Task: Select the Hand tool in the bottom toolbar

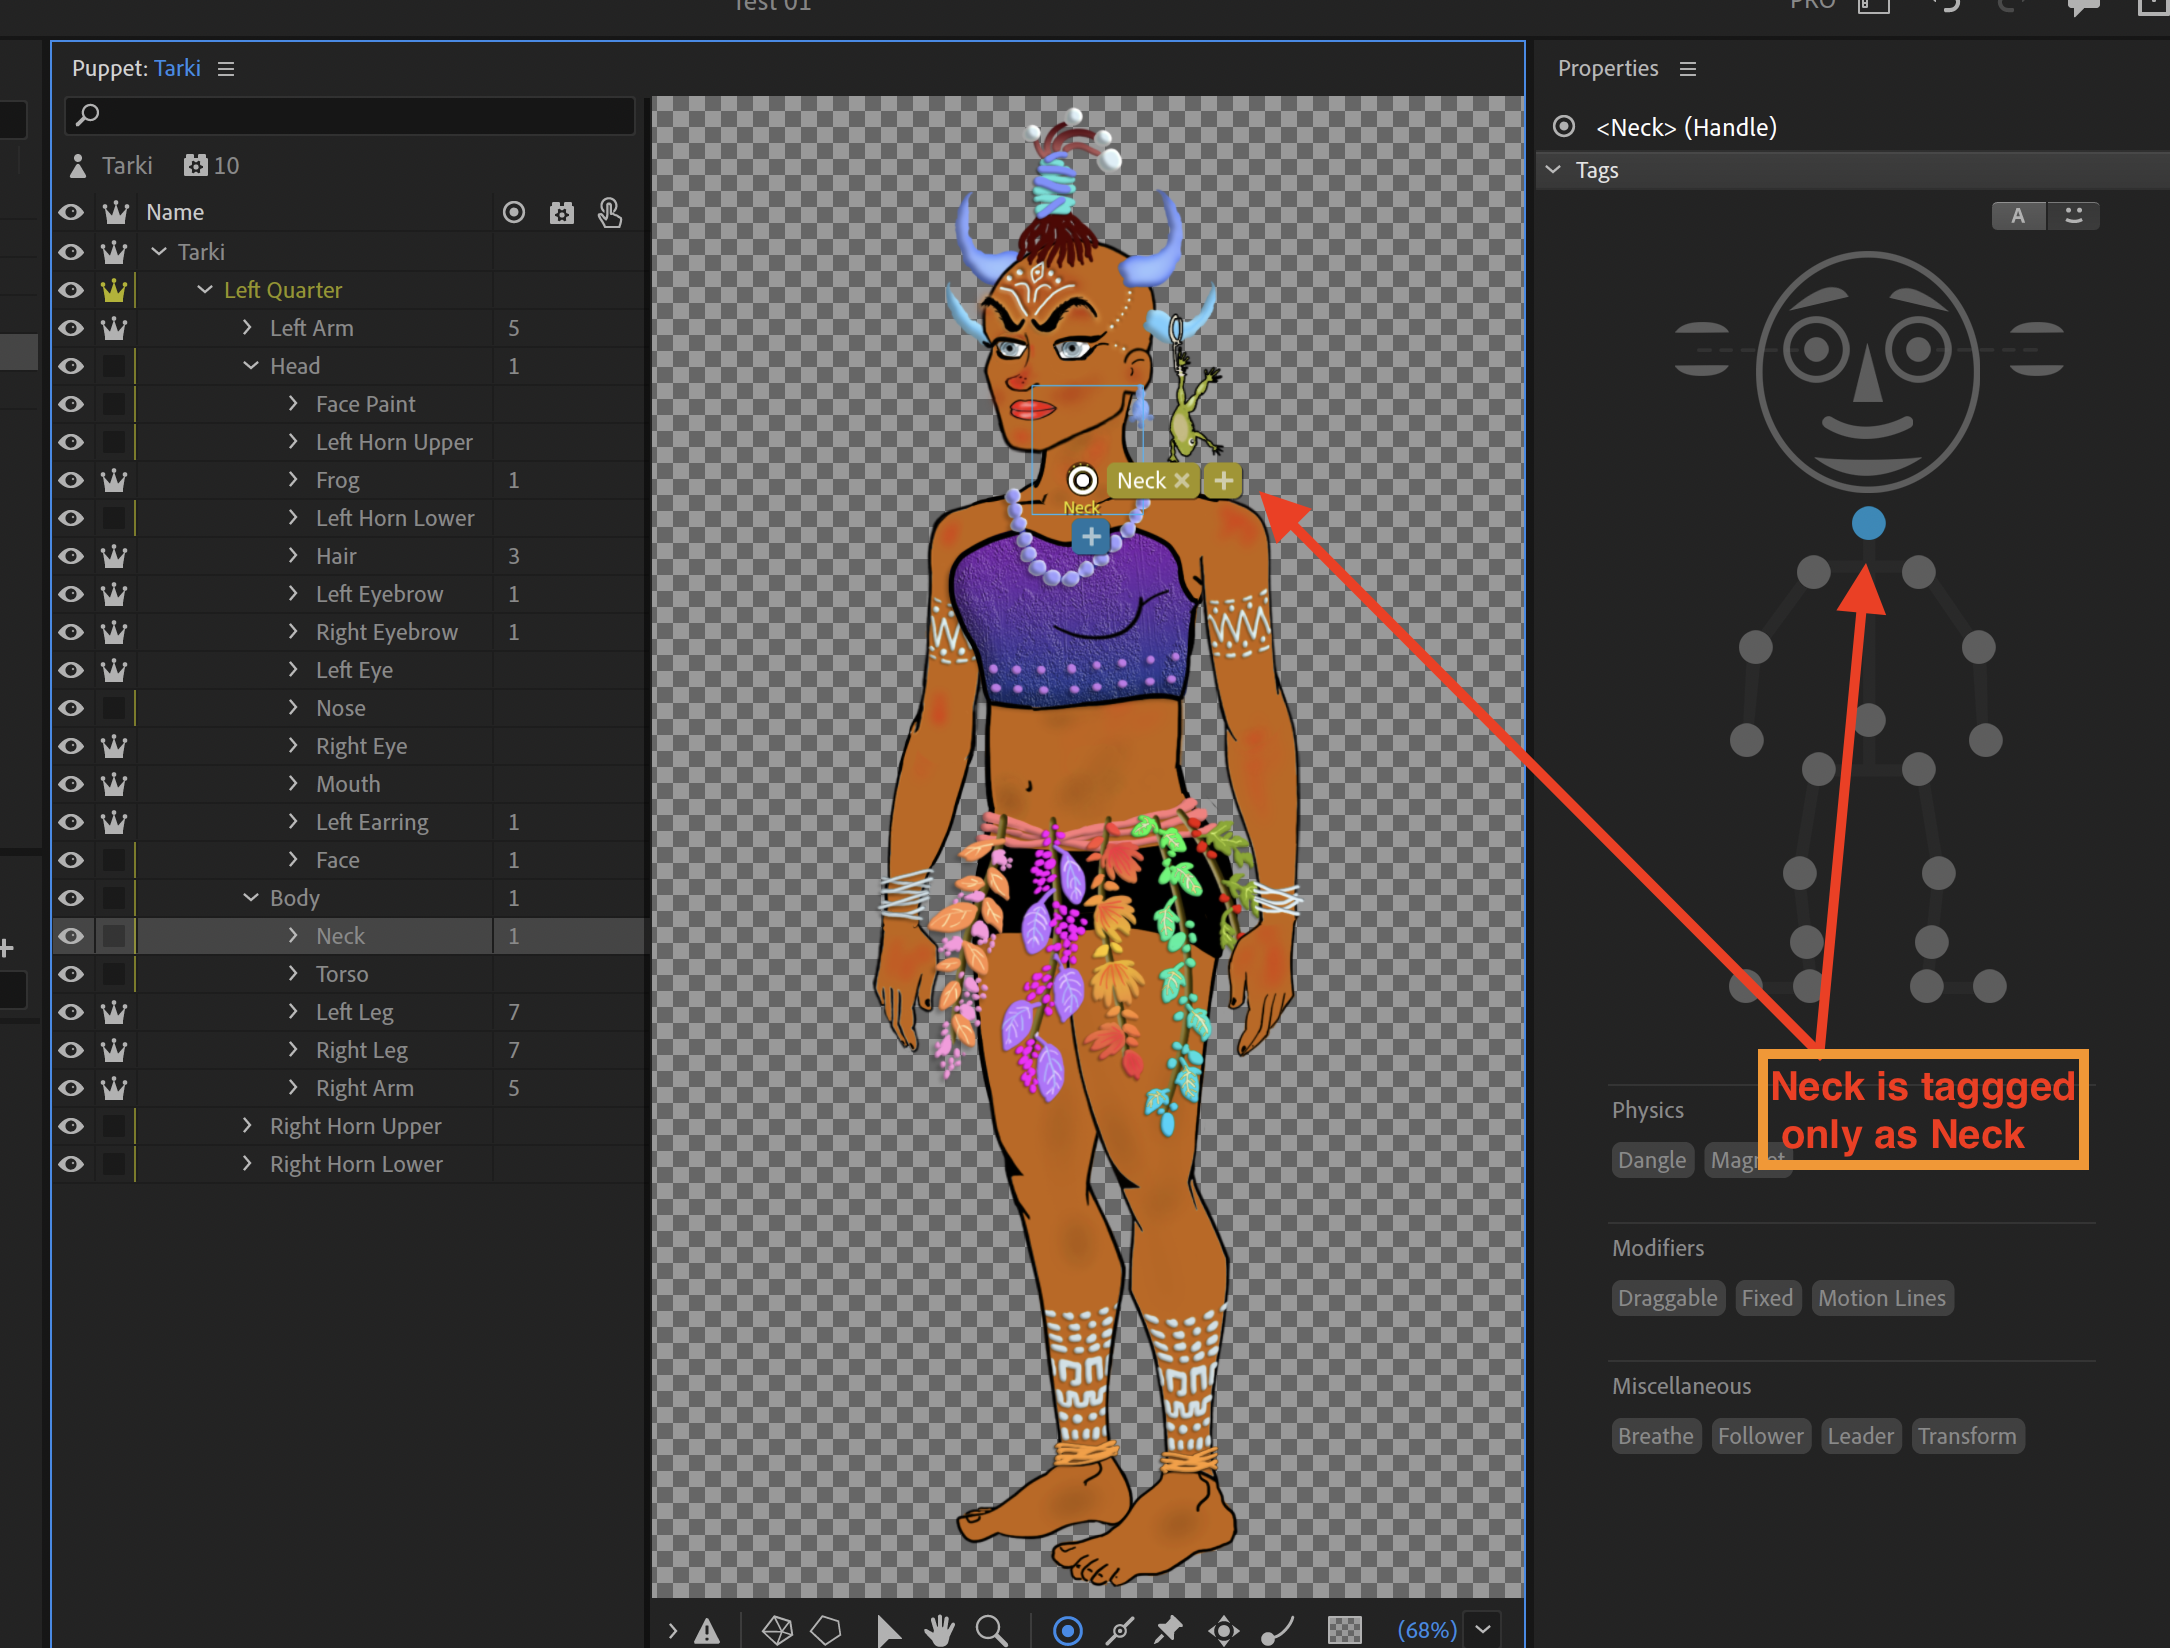Action: 939,1628
